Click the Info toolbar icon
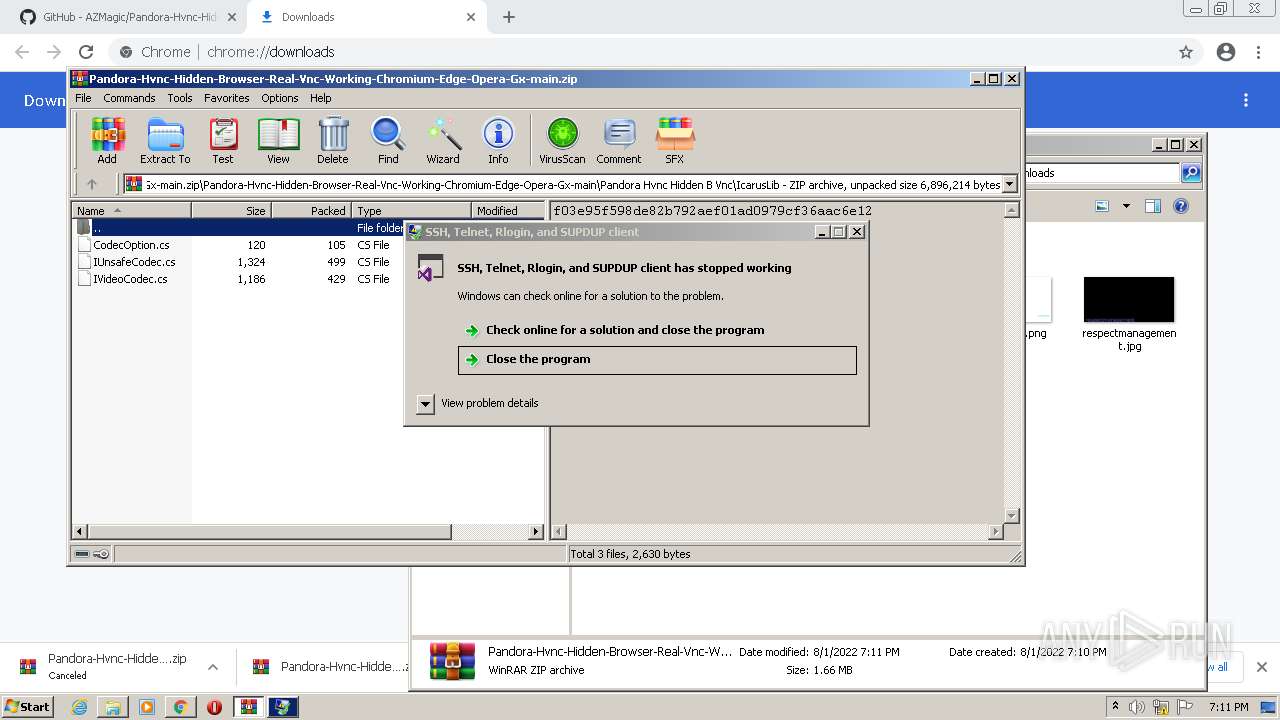1280x720 pixels. [498, 141]
